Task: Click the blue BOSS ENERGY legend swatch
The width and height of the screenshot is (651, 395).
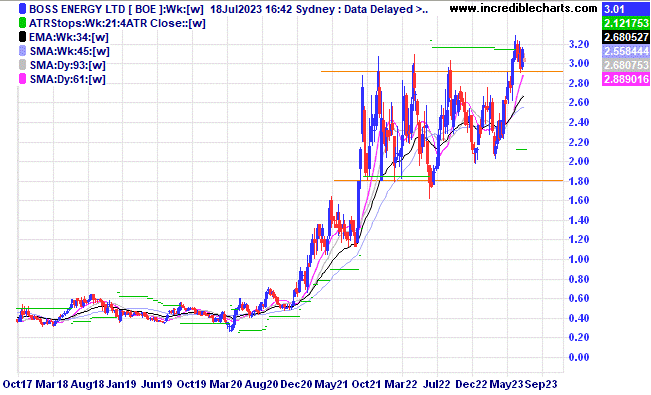Action: pyautogui.click(x=22, y=9)
